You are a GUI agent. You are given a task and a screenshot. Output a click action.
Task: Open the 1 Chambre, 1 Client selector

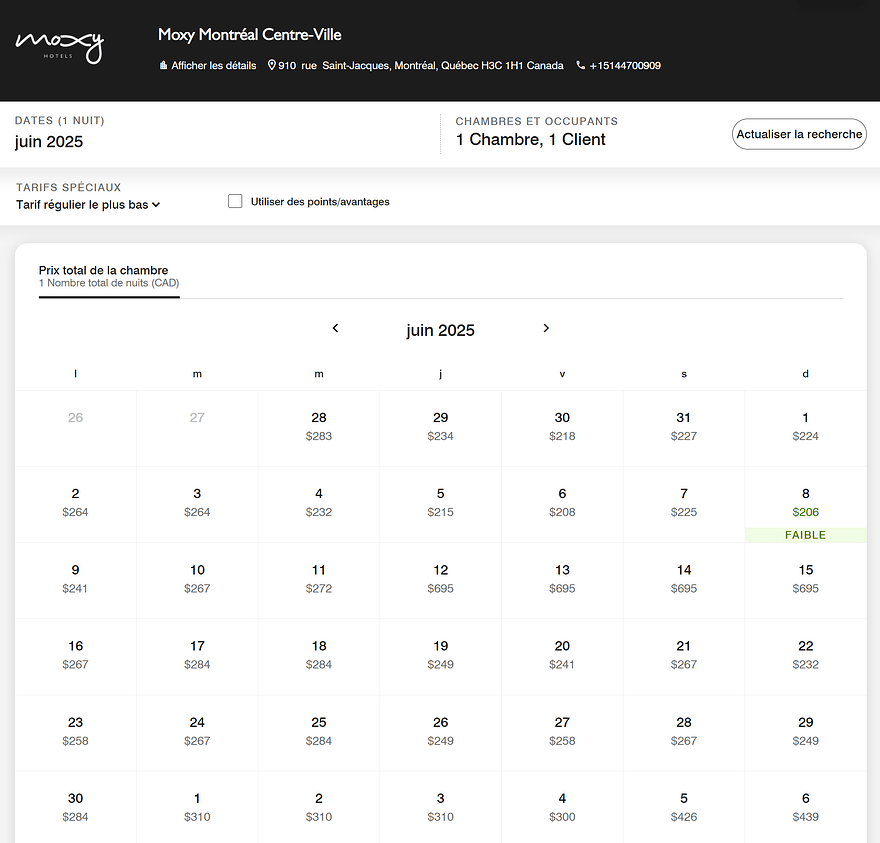tap(530, 139)
